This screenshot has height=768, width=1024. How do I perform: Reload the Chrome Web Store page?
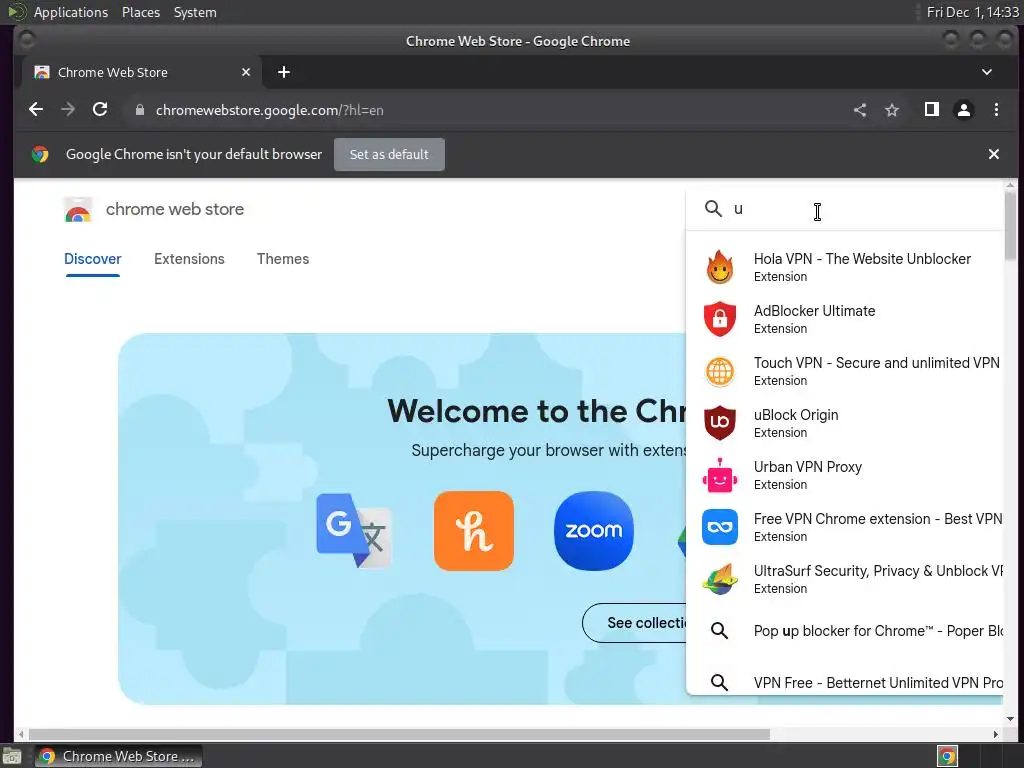pyautogui.click(x=100, y=110)
